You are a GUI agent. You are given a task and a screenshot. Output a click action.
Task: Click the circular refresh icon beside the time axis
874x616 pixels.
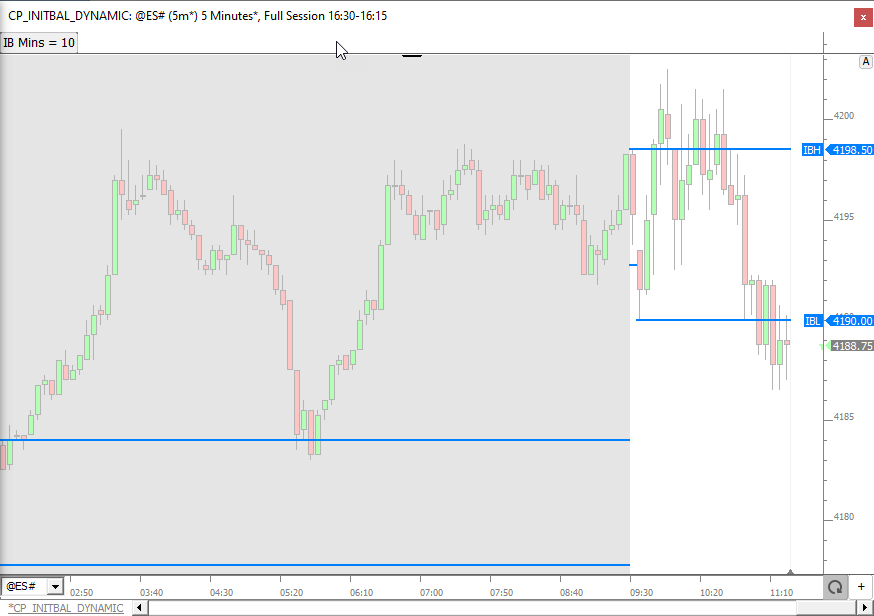click(834, 586)
